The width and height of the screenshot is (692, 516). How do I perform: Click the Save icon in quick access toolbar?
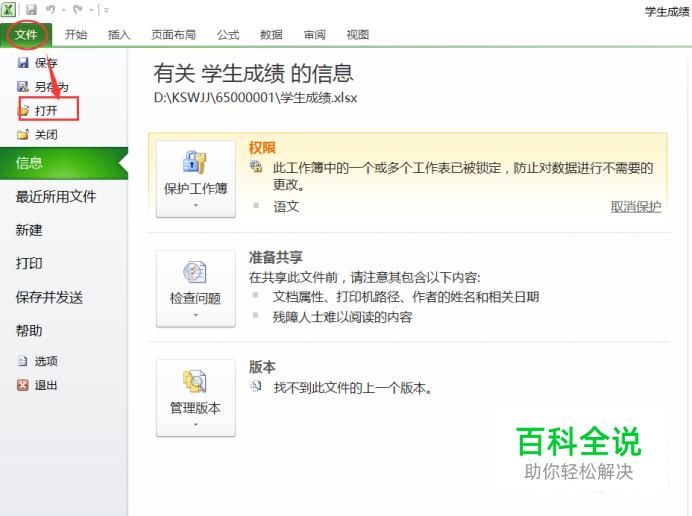[31, 9]
